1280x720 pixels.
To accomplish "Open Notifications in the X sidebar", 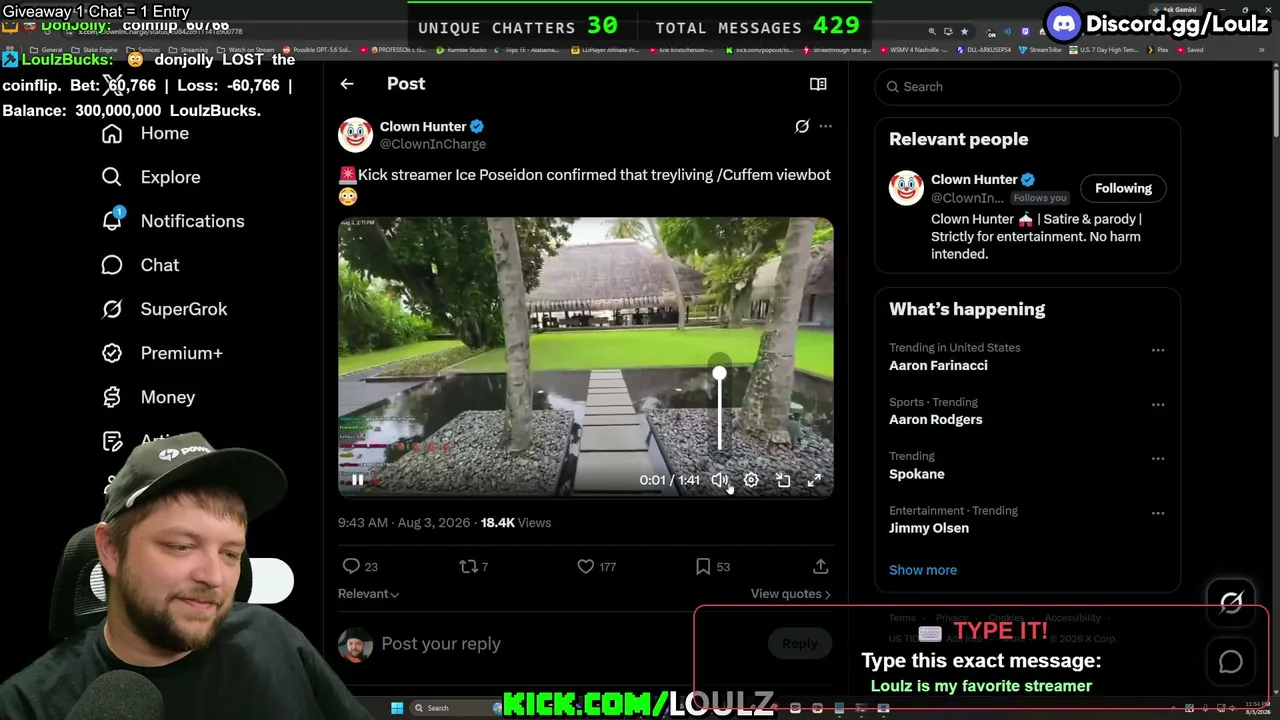I will coord(173,221).
